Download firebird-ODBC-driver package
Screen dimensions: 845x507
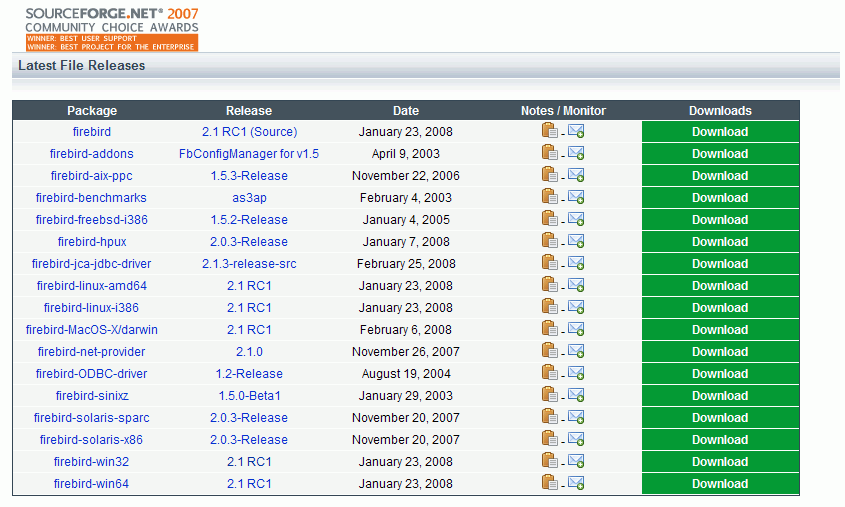(720, 373)
